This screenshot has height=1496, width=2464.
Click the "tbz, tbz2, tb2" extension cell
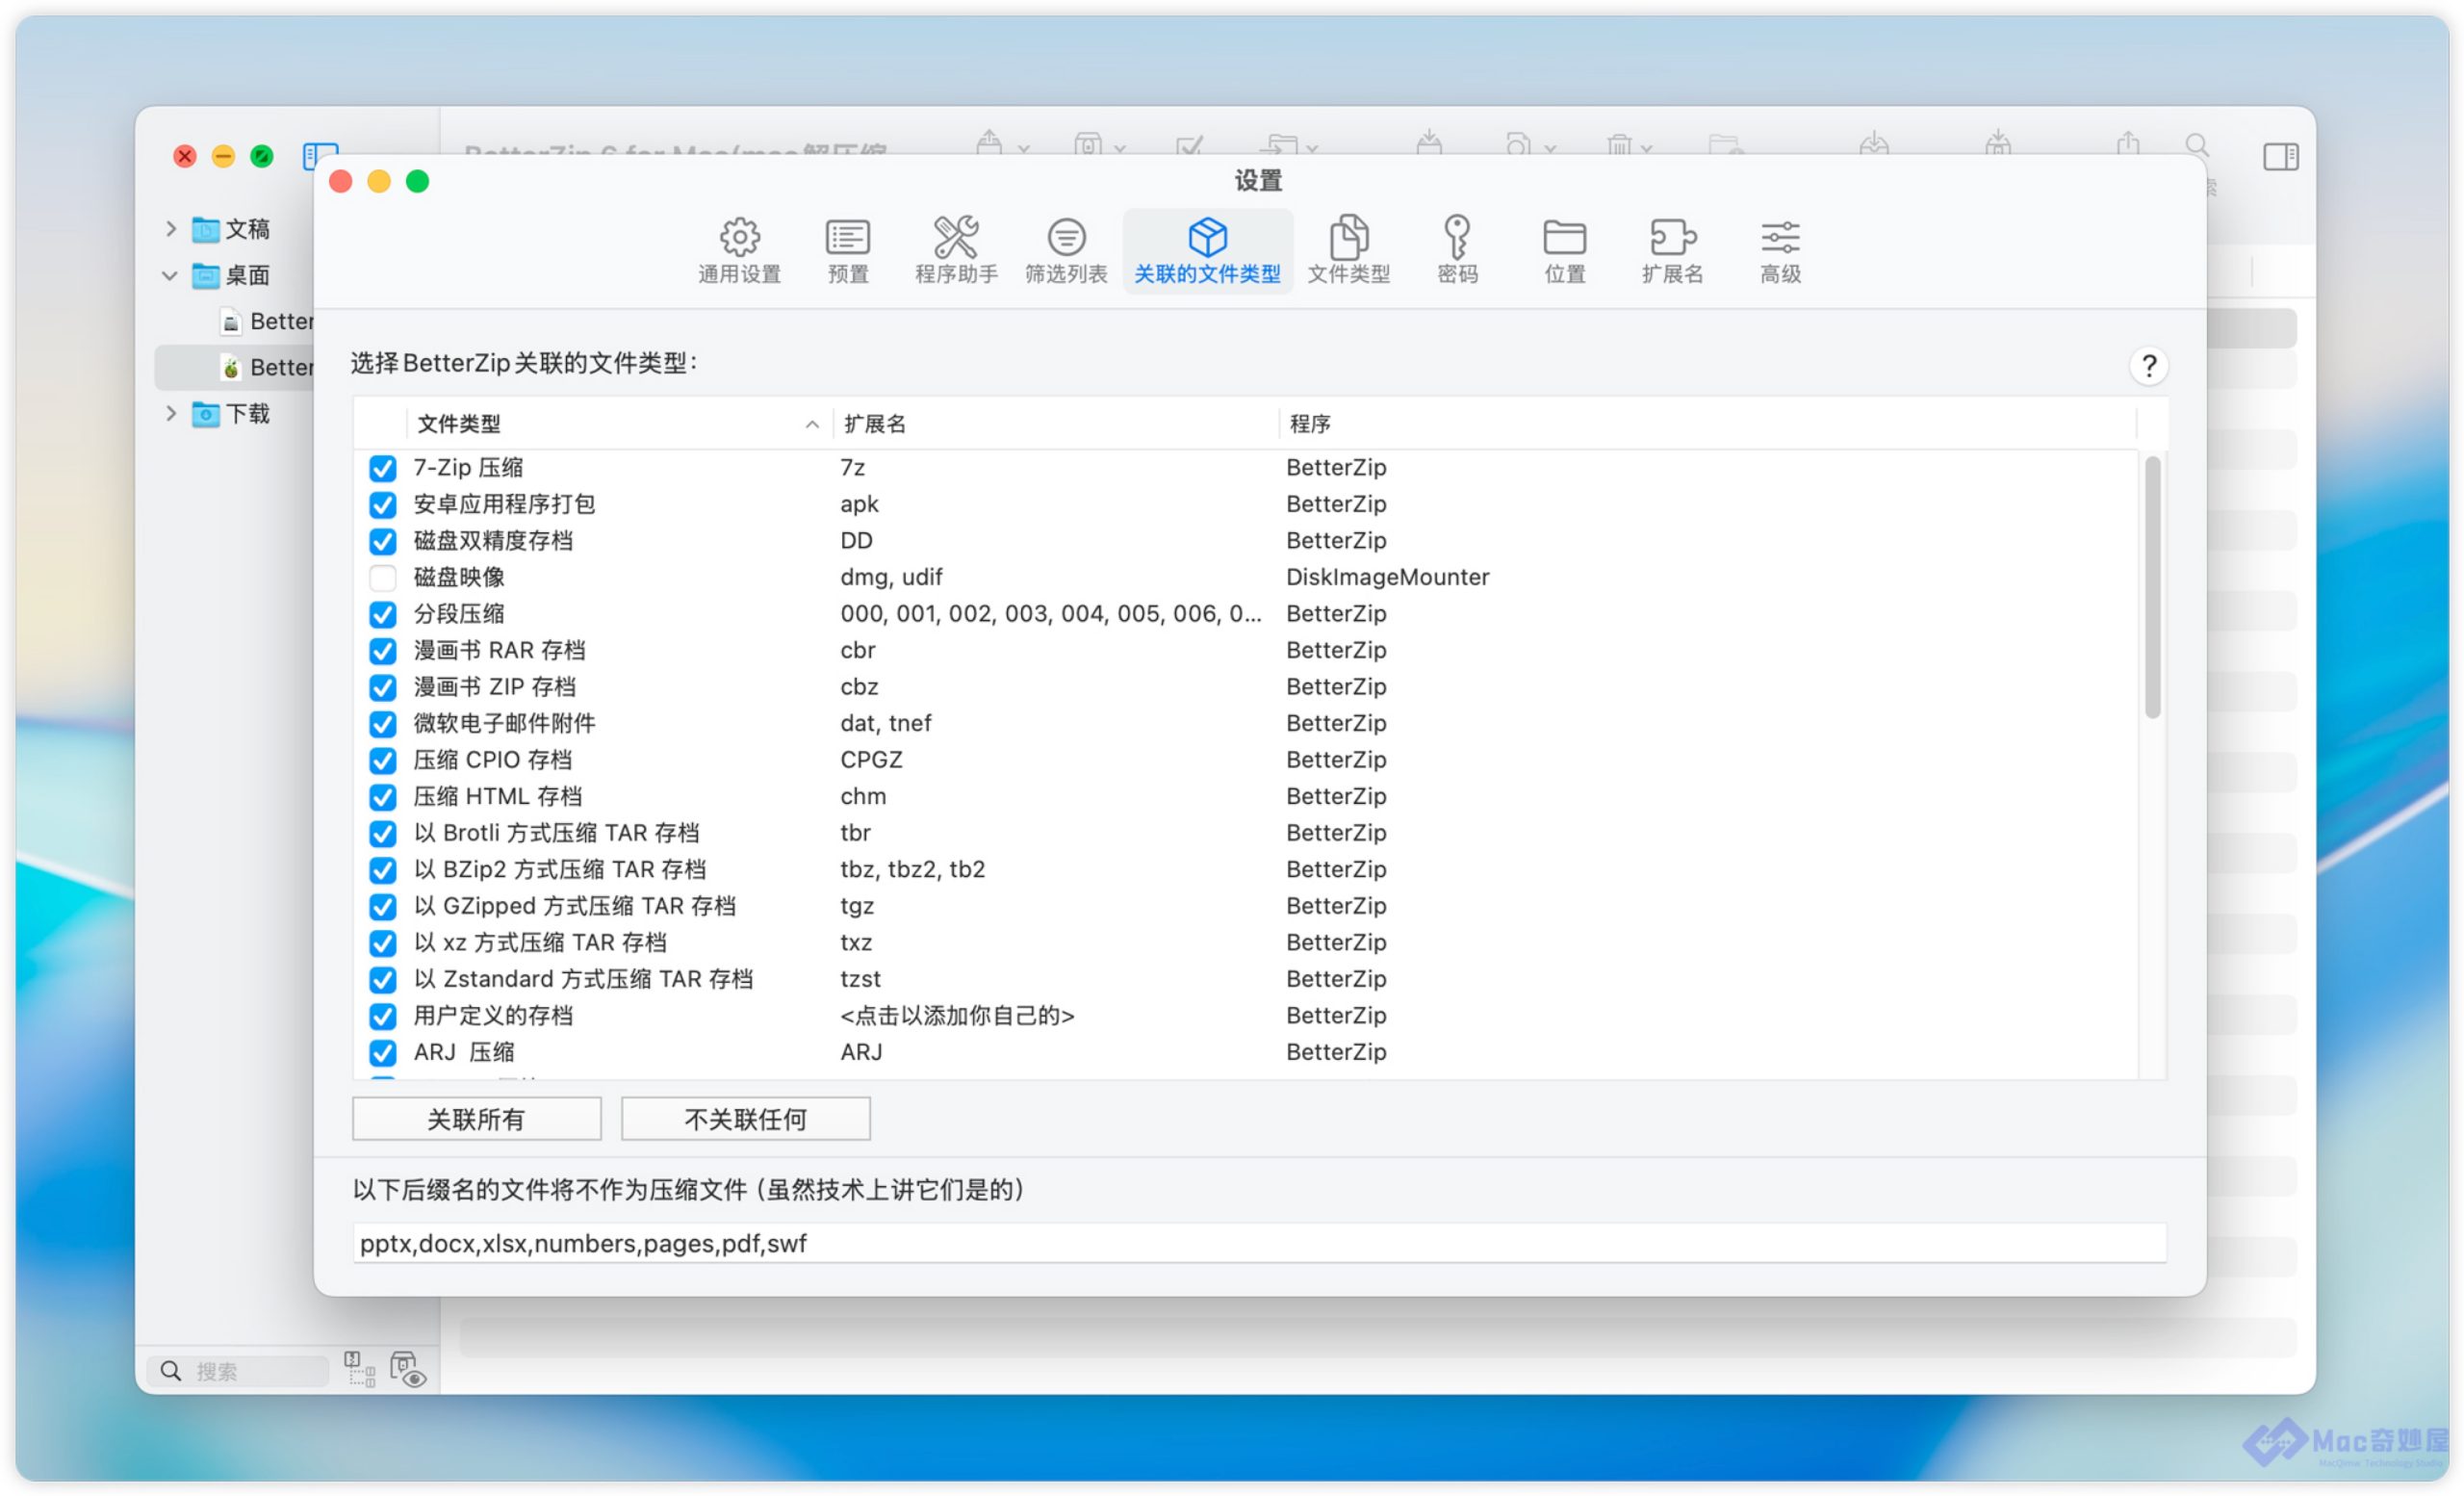click(x=912, y=870)
